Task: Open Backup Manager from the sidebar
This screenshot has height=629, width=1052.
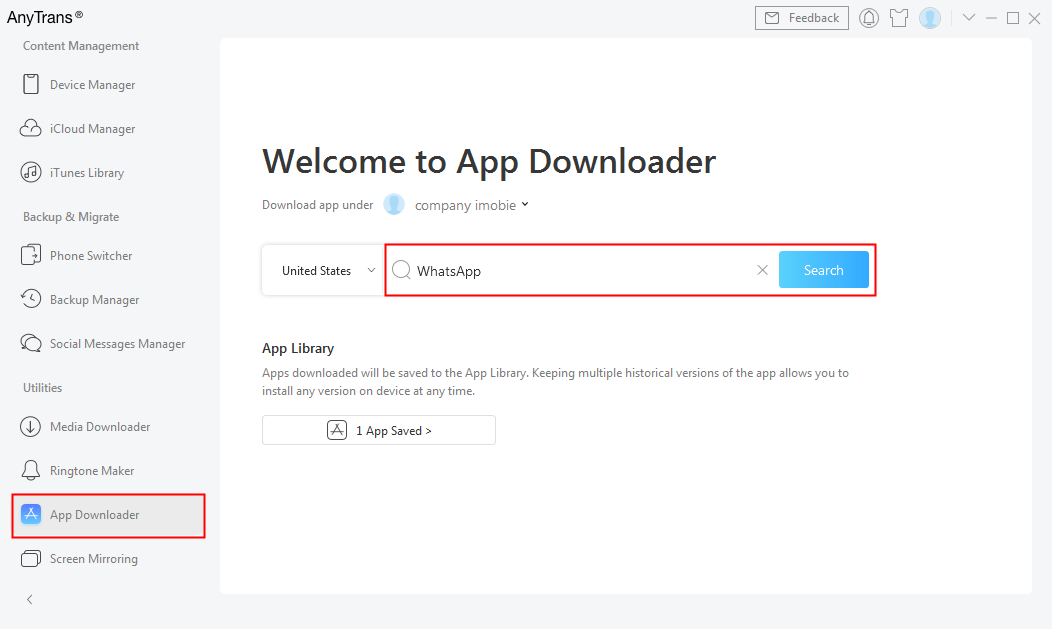Action: [x=94, y=300]
